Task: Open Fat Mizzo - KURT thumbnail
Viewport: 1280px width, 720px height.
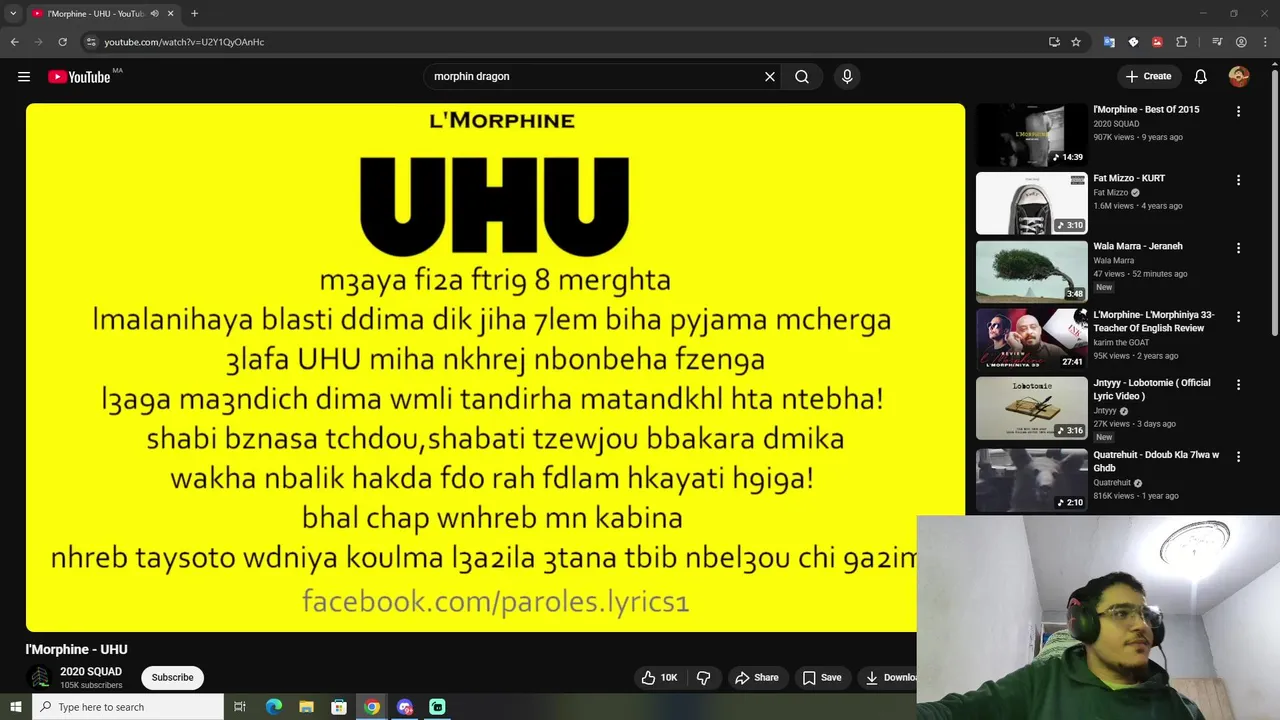Action: [1031, 203]
